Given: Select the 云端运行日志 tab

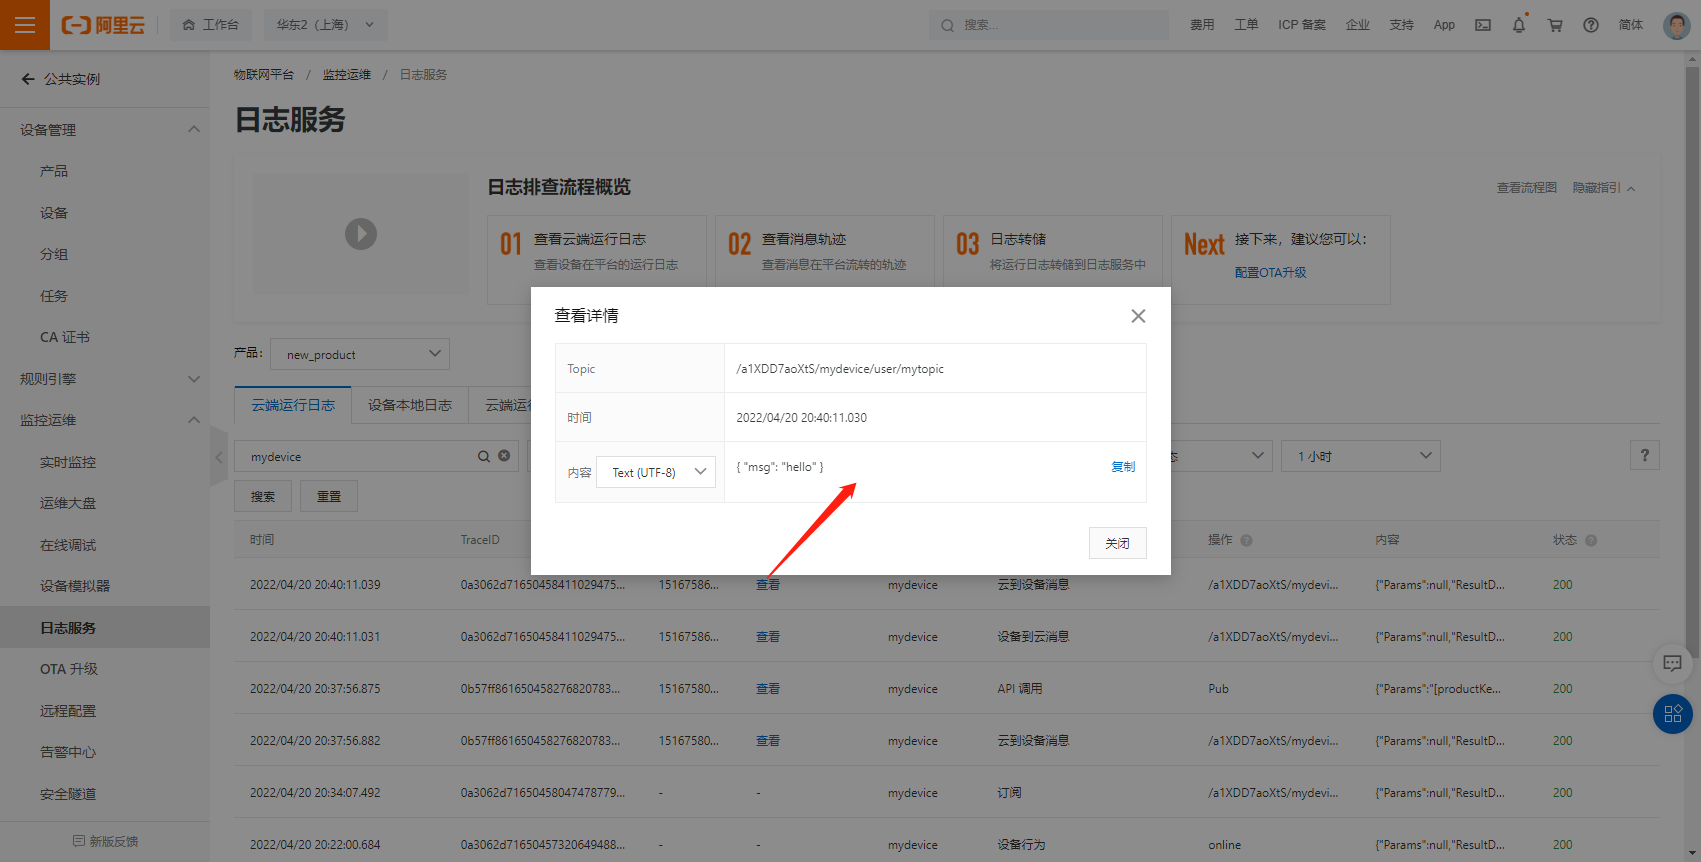Looking at the screenshot, I should pos(293,405).
